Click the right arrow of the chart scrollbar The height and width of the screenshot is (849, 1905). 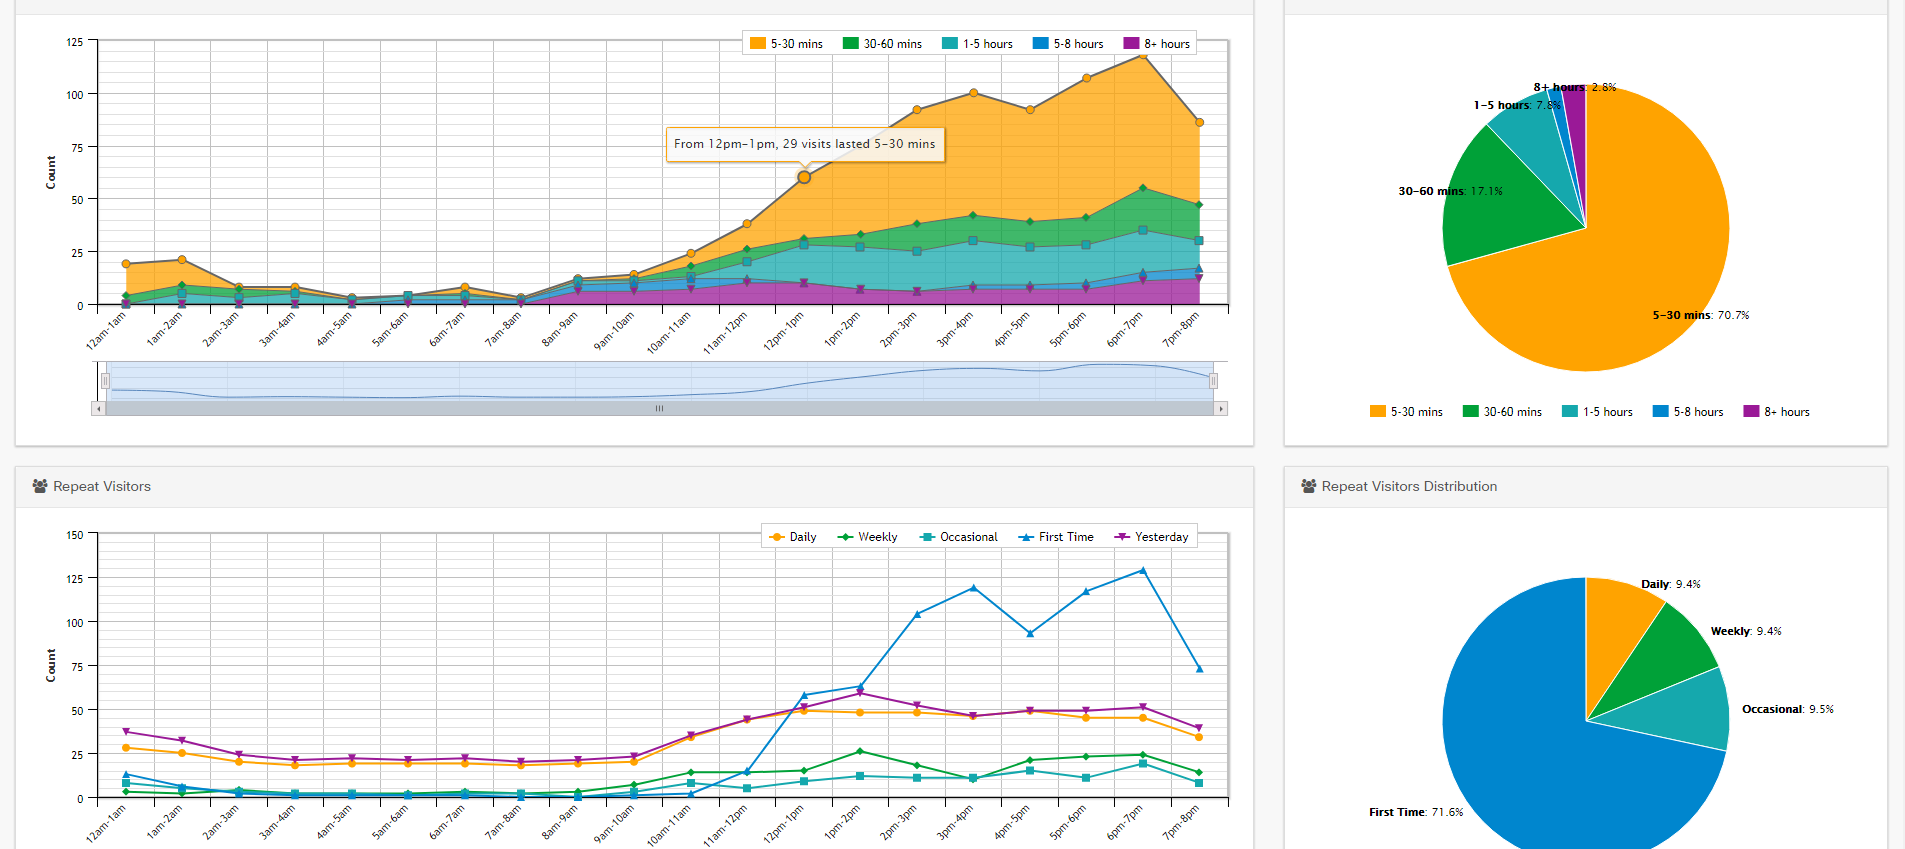[1221, 409]
